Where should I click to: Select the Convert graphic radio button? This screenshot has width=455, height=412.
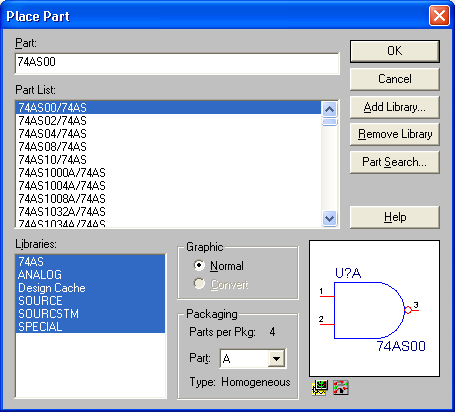tap(199, 284)
